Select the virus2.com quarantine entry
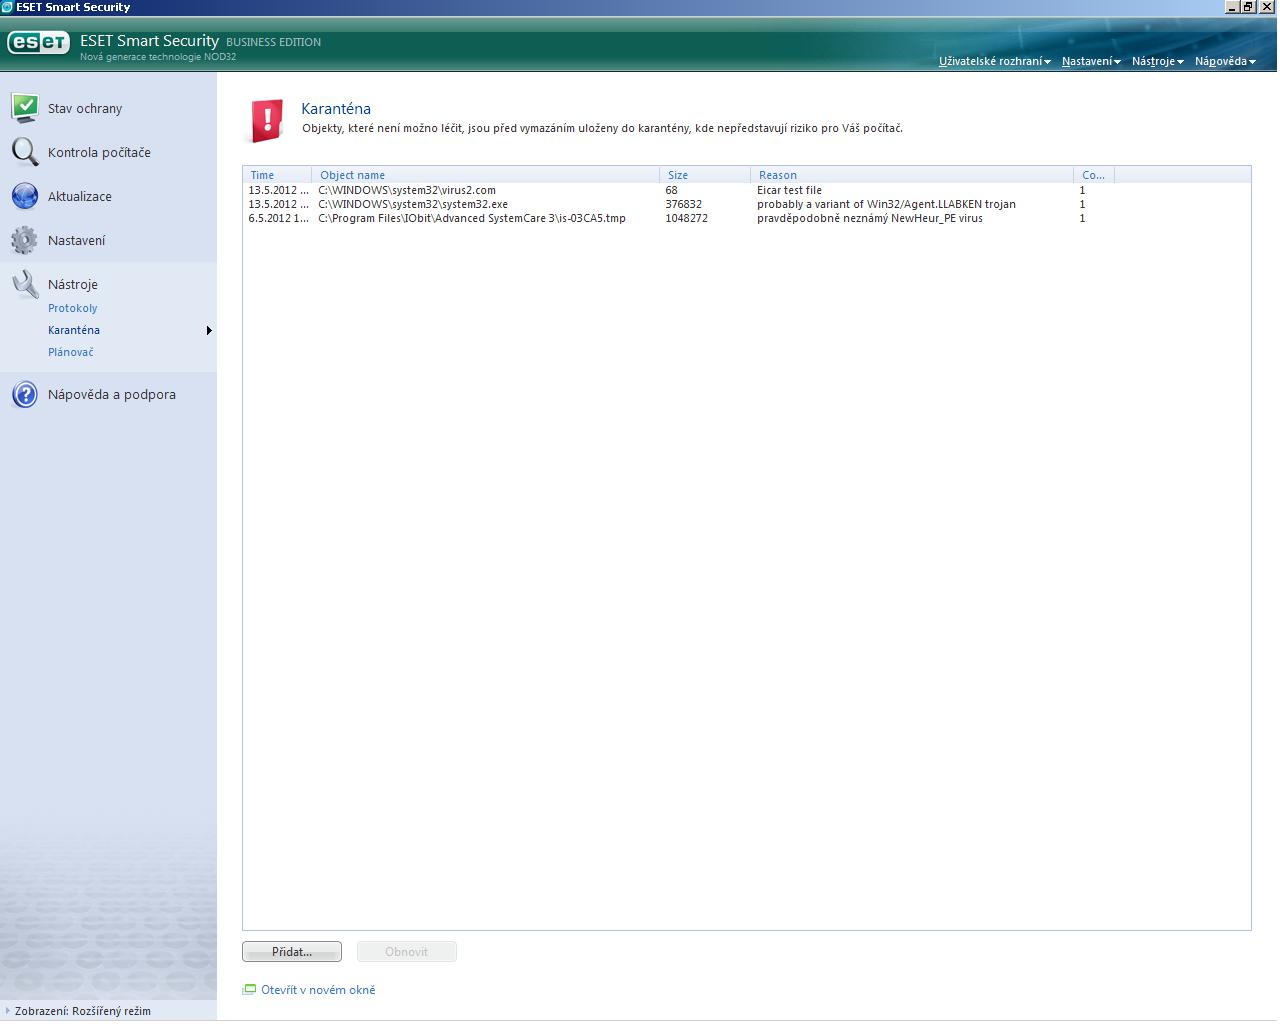1280x1024 pixels. coord(407,190)
